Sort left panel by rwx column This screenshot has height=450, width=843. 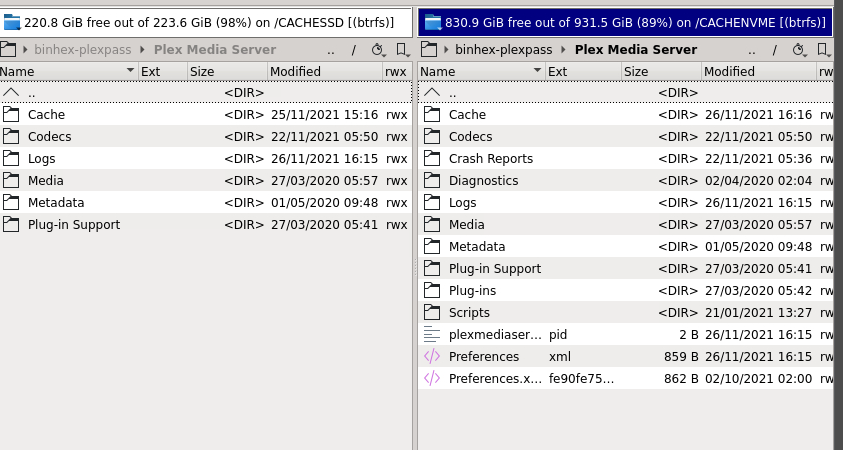coord(397,72)
